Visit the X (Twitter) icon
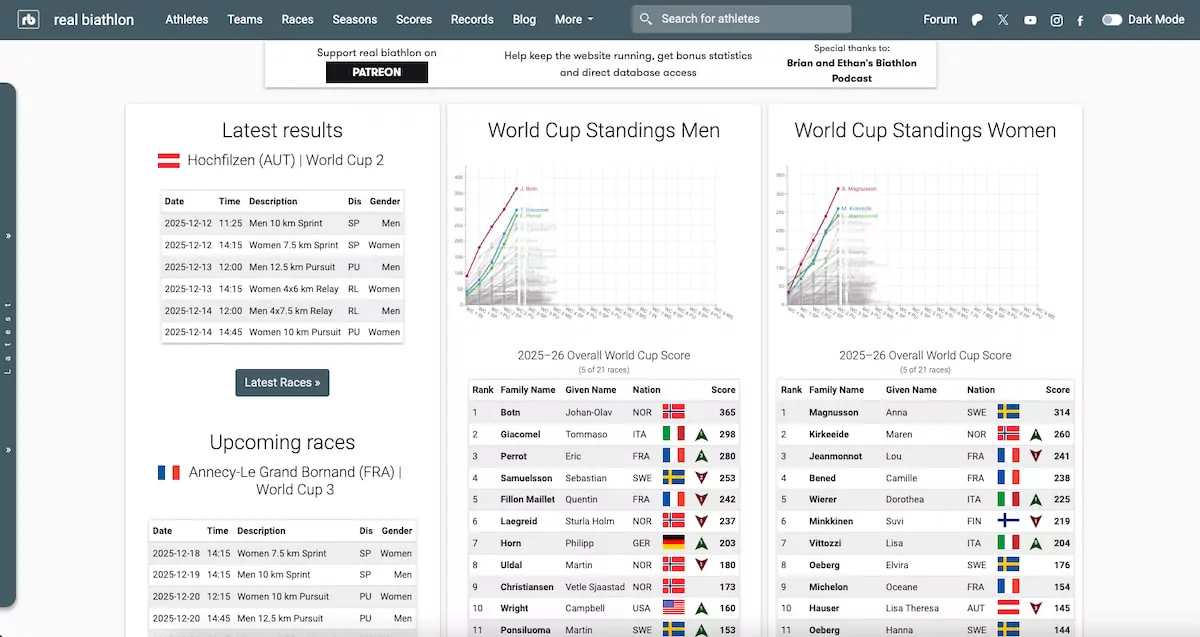The width and height of the screenshot is (1200, 637). 1003,19
